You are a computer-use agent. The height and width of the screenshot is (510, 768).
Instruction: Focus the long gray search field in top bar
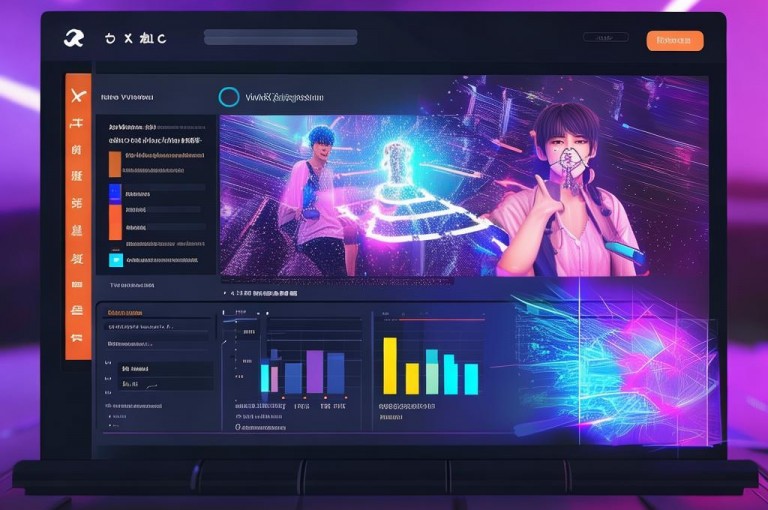coord(281,37)
